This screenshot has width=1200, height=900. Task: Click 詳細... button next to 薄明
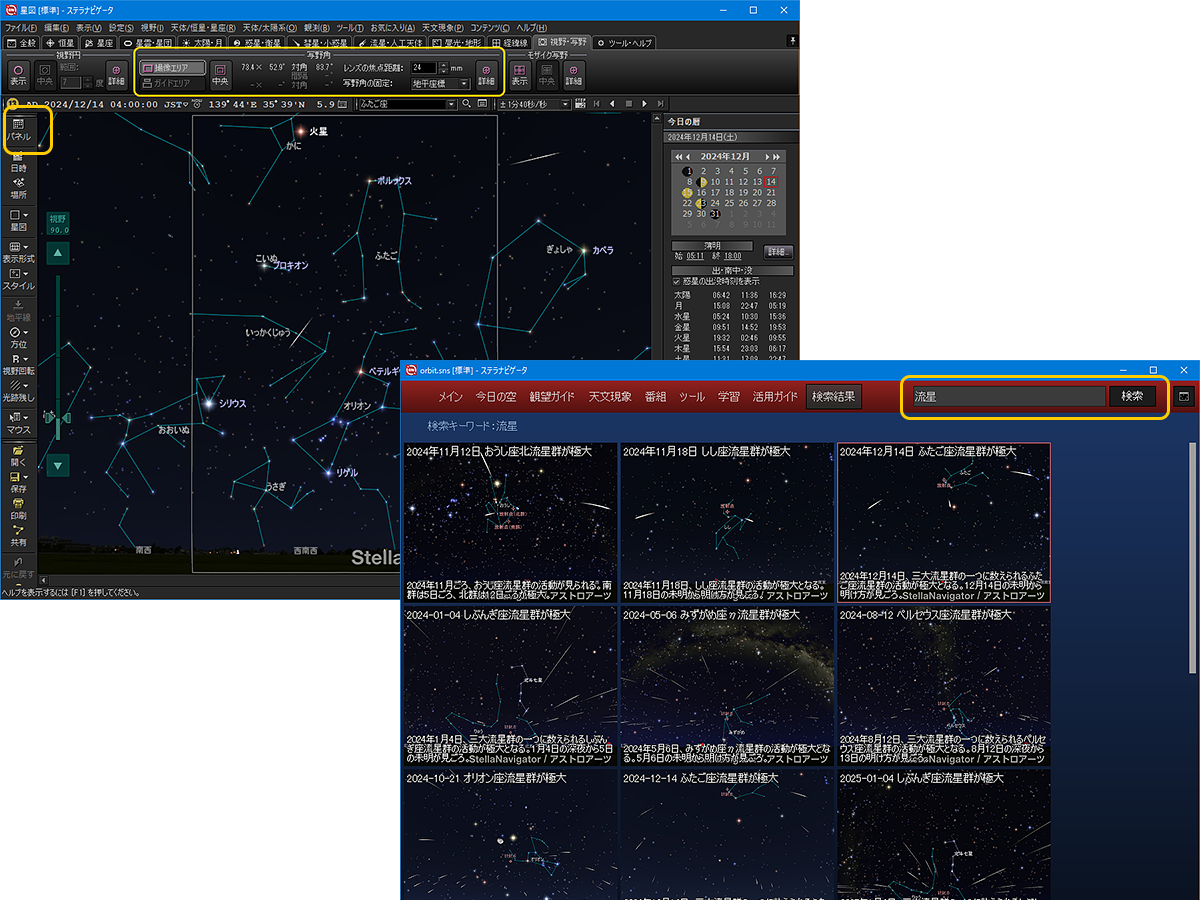pos(778,251)
